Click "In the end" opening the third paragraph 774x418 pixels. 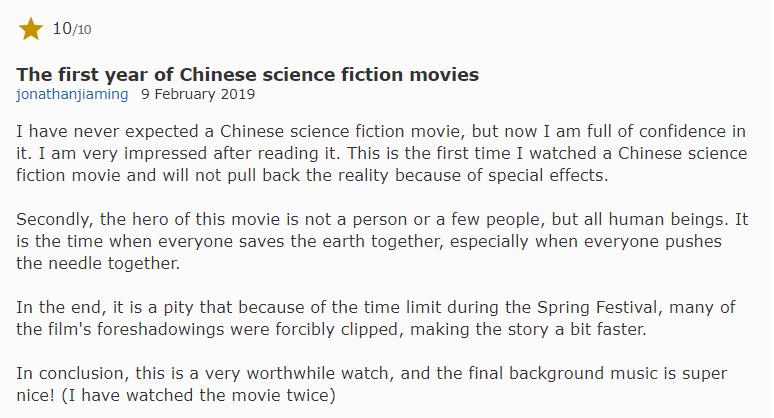pos(56,308)
